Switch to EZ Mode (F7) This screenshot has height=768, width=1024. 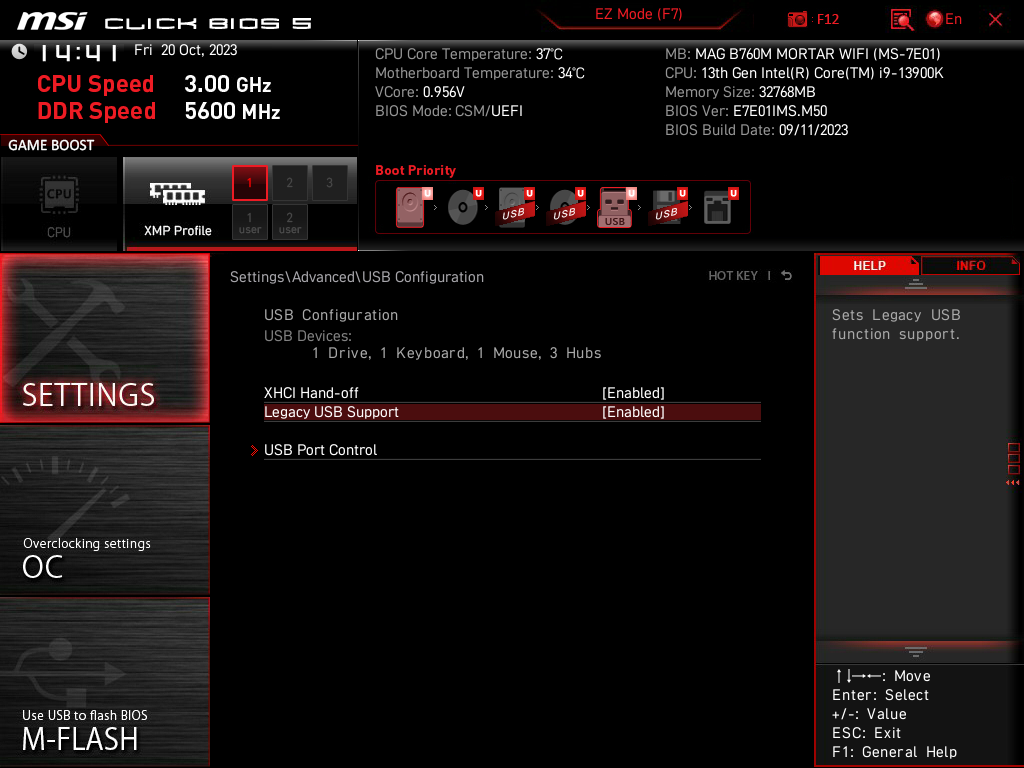coord(638,14)
